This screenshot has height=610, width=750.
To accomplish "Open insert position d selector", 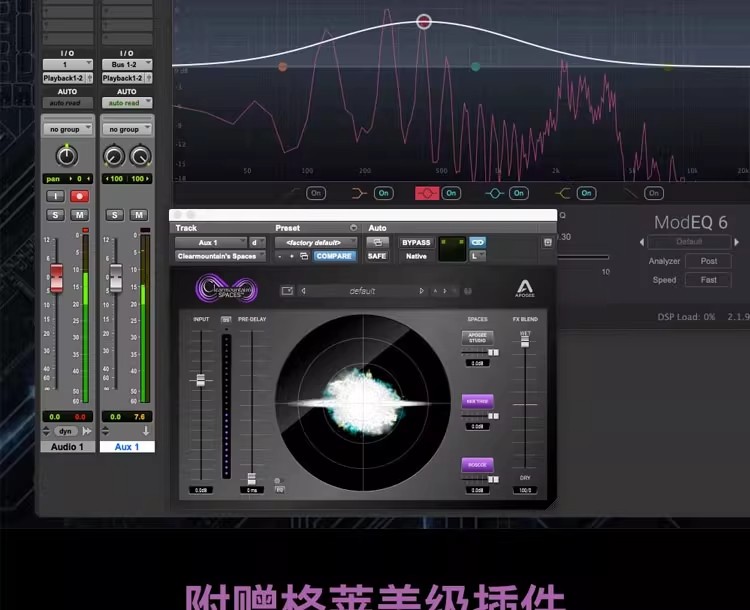I will 257,243.
